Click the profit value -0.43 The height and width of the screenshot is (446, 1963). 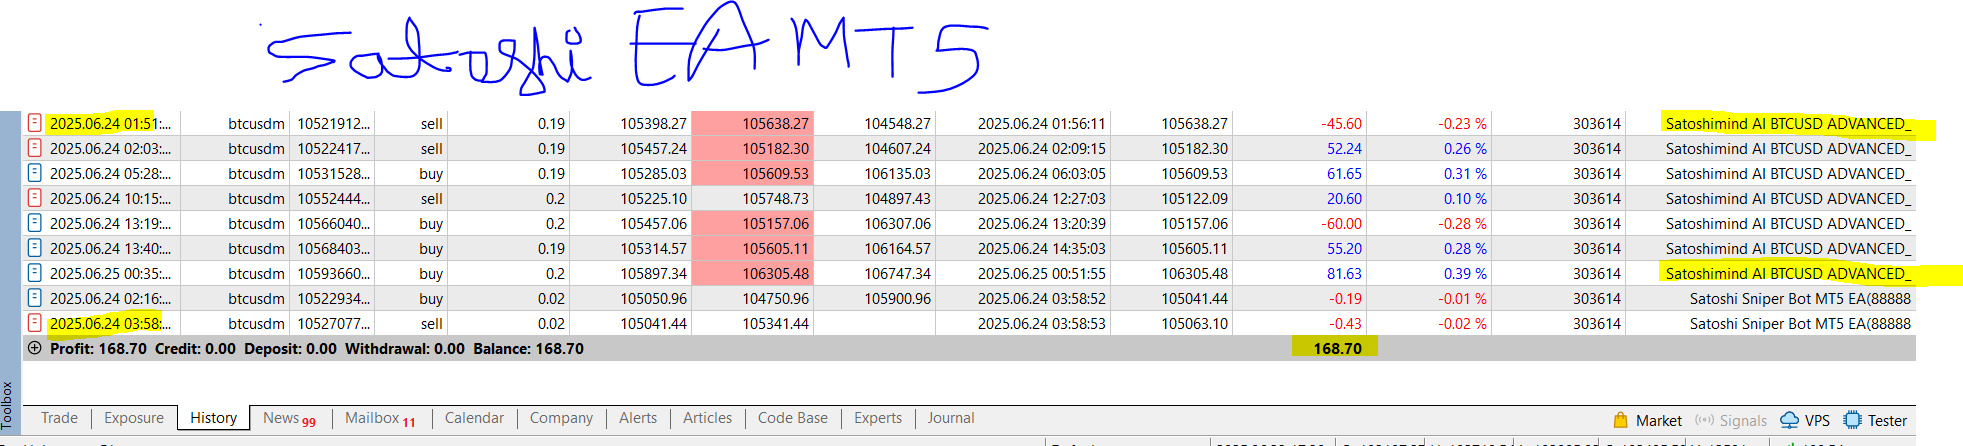1345,324
